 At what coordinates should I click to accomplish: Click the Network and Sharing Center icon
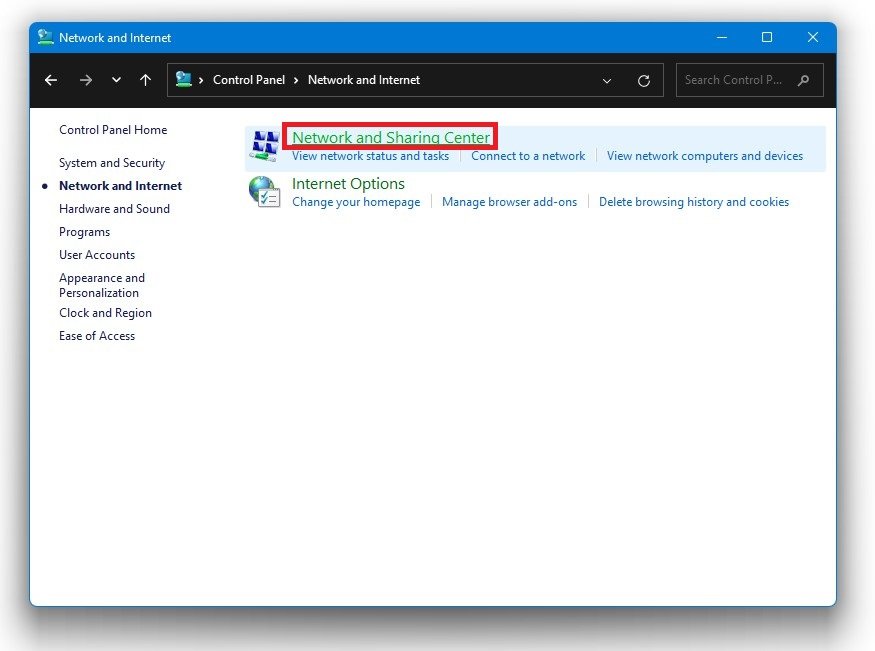(265, 146)
